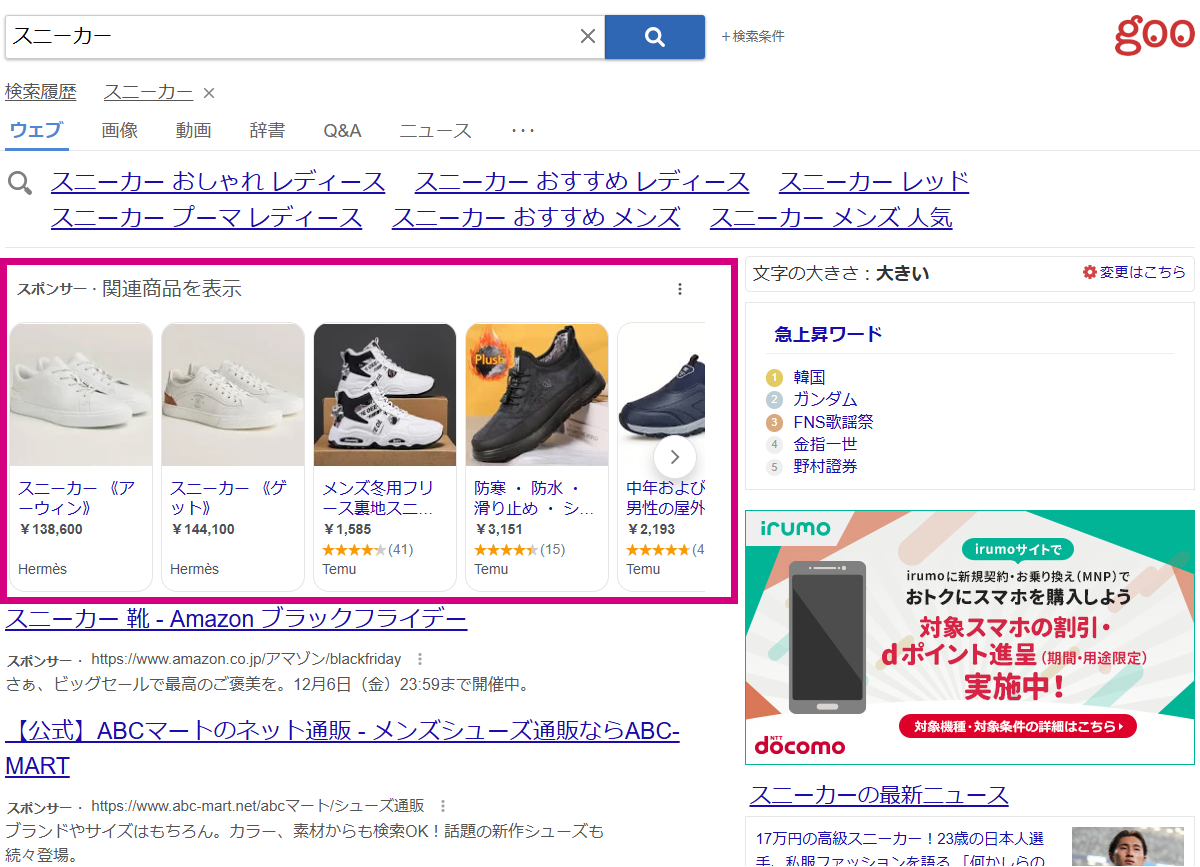1200x867 pixels.
Task: Open メンズ冬用フリース裏地 product title
Action: click(378, 498)
